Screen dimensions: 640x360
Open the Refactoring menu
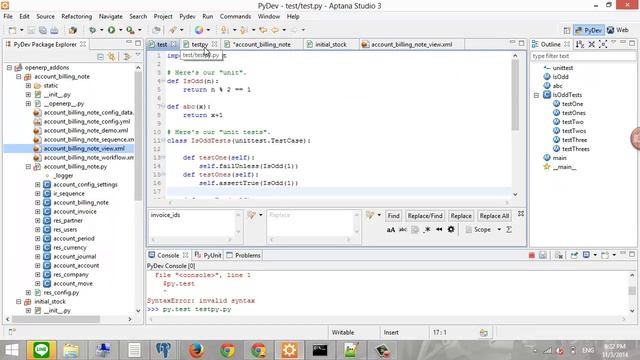[76, 16]
